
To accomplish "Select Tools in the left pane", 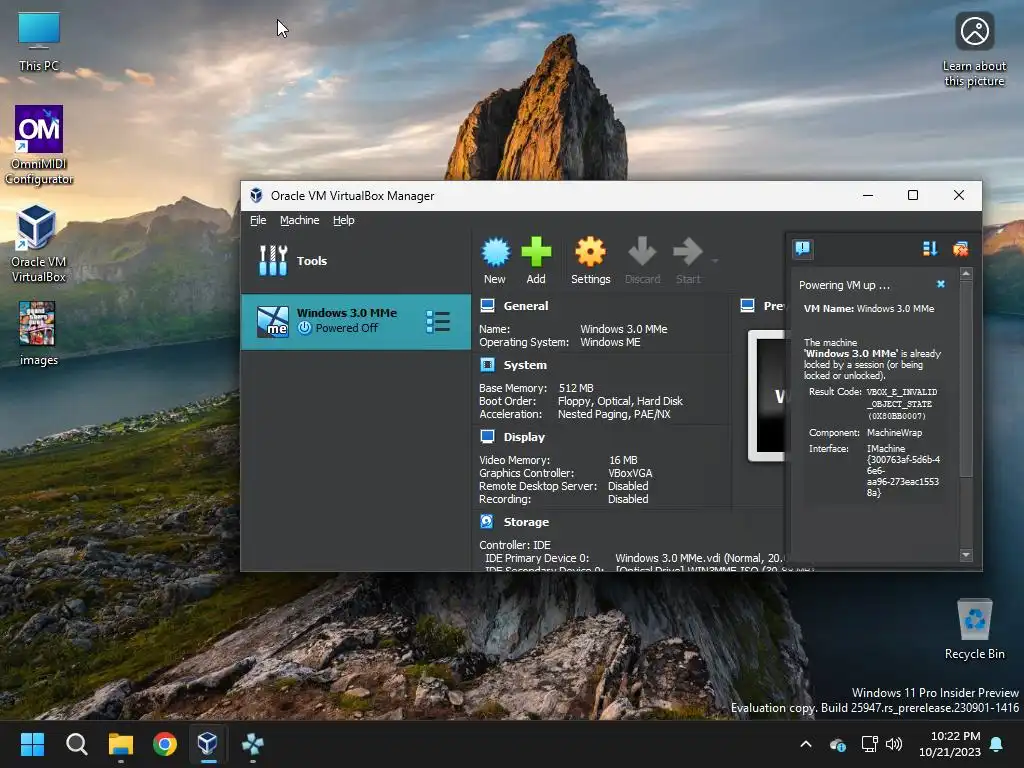I will pyautogui.click(x=355, y=261).
